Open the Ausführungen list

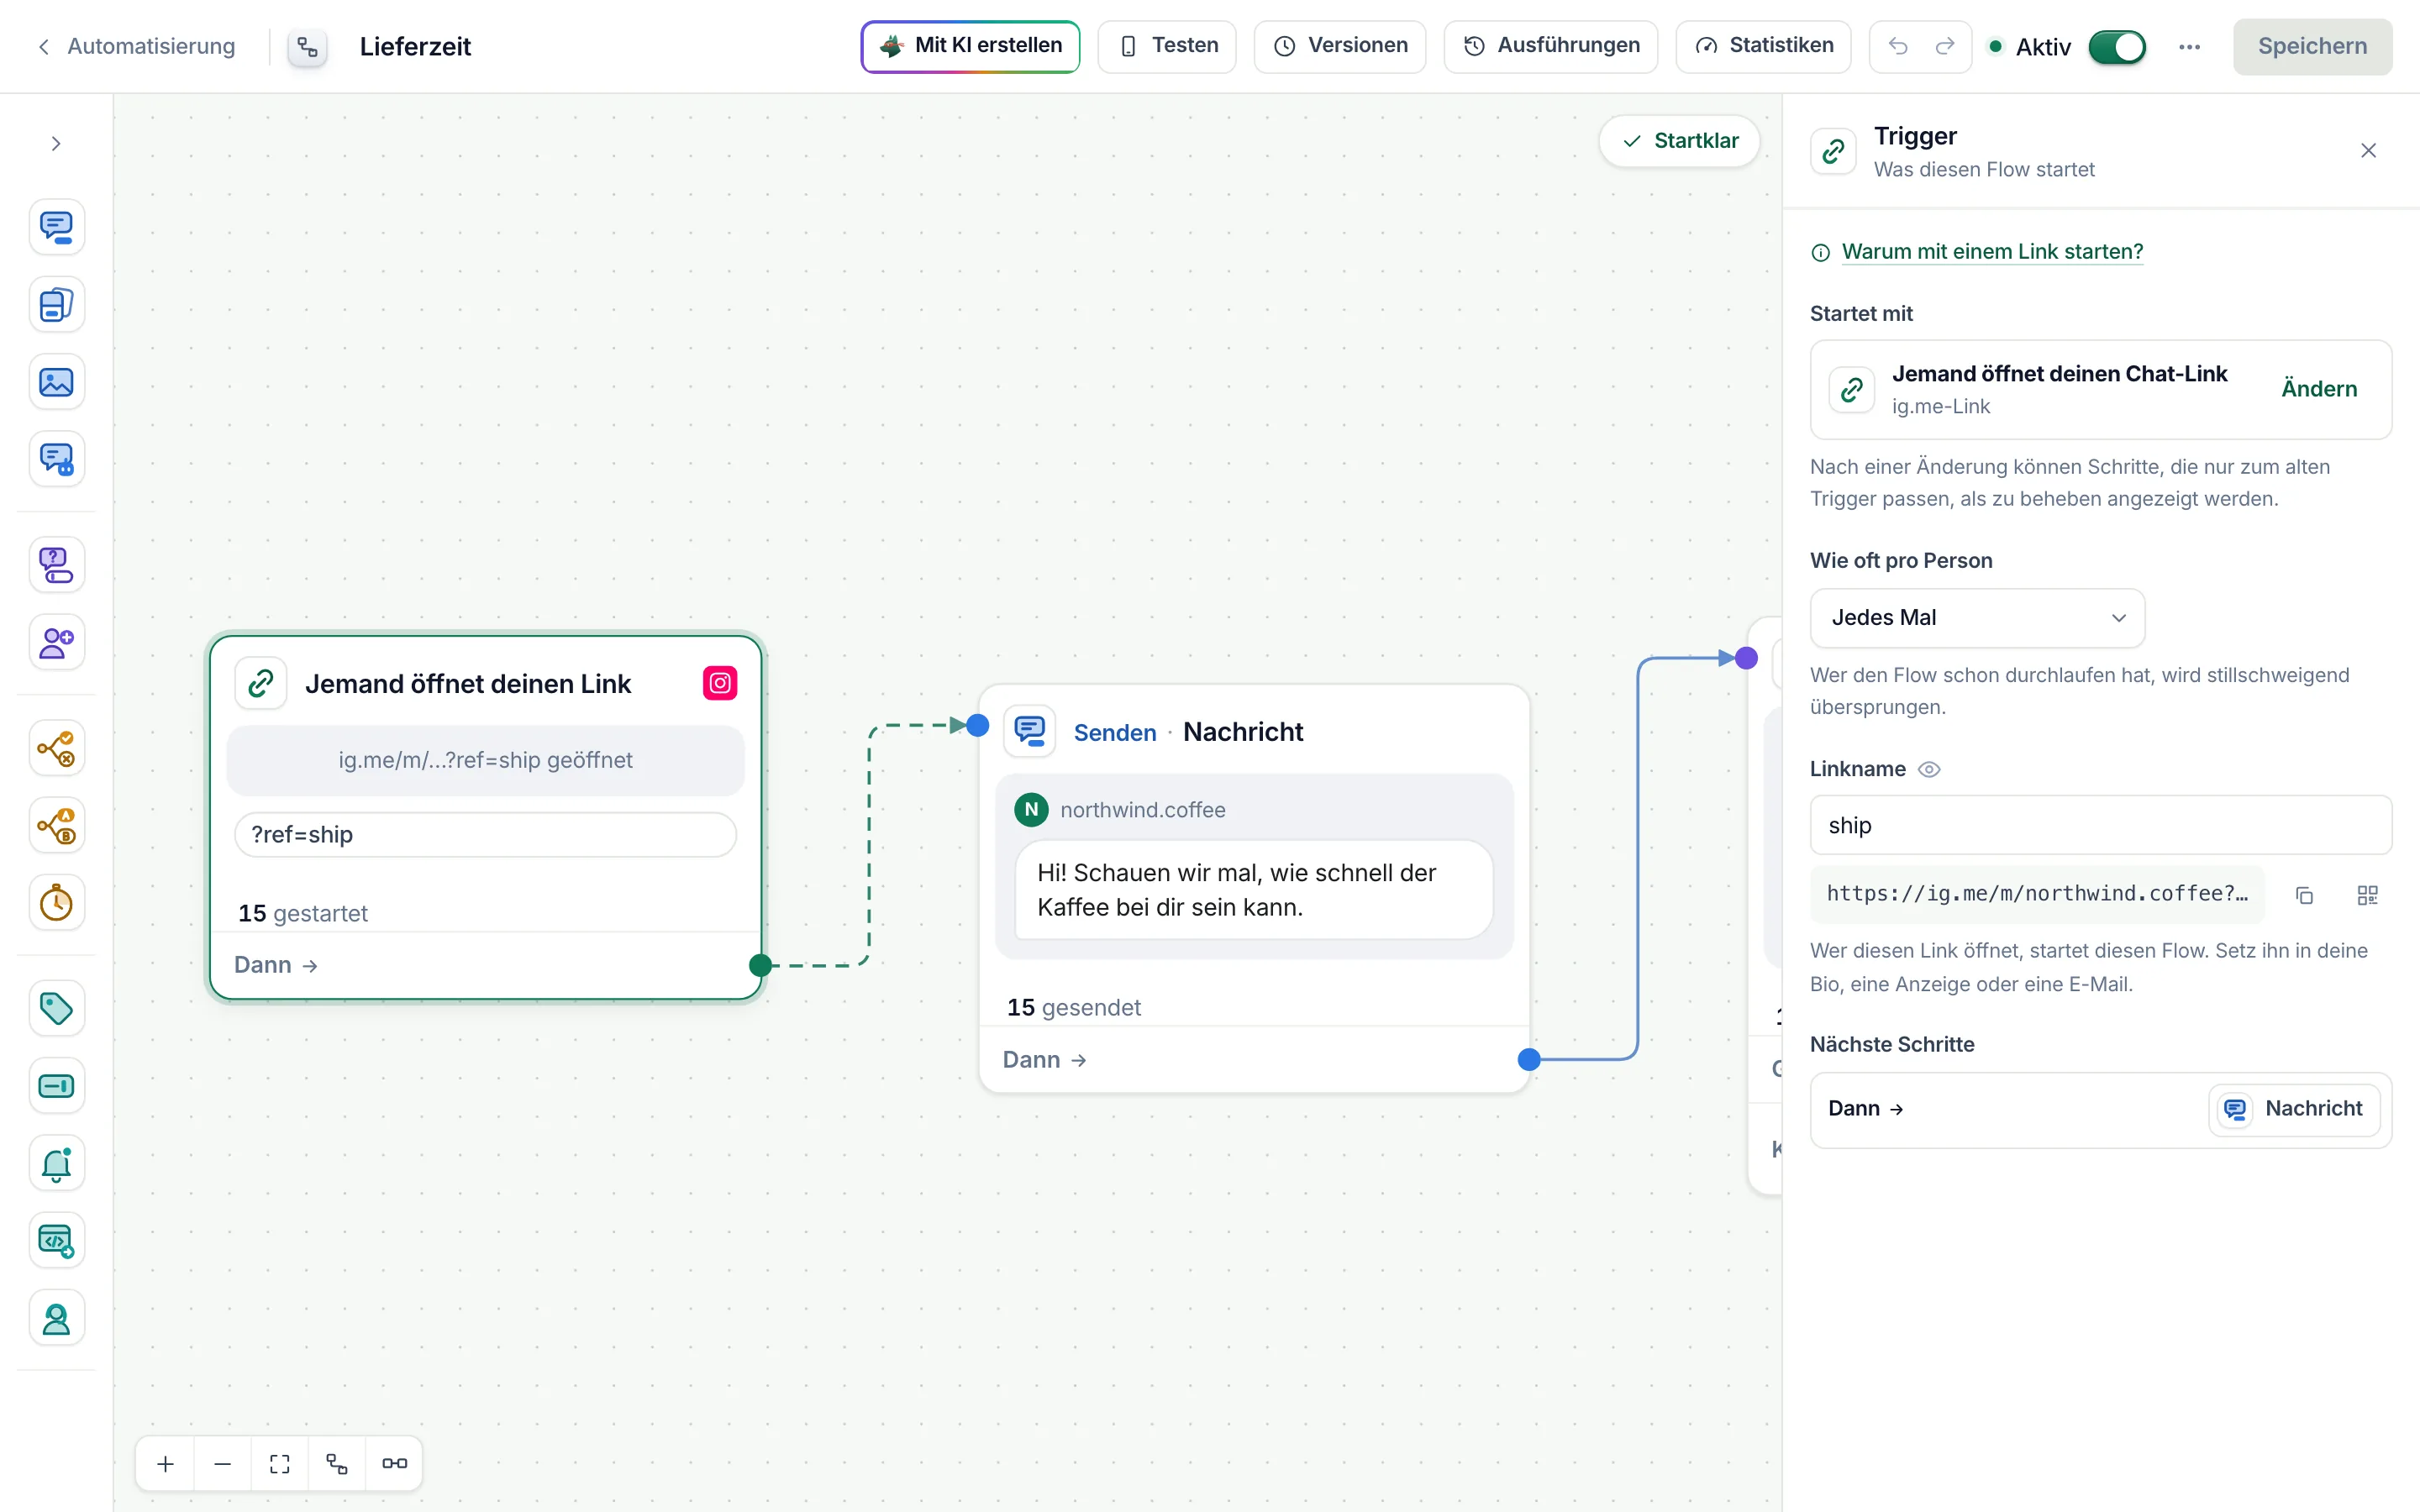[x=1550, y=46]
